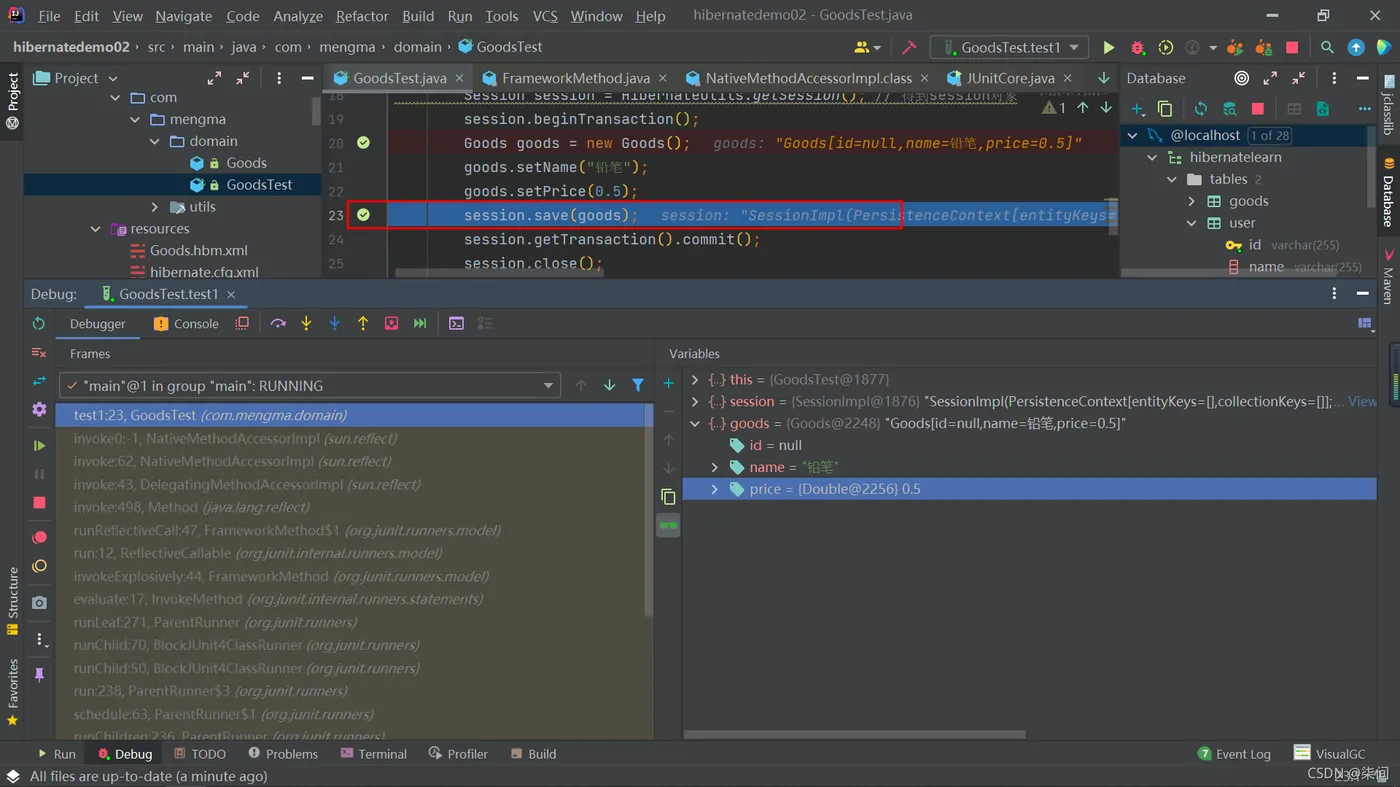
Task: Rerun GoodsTest.test1 in debug panel
Action: click(x=39, y=324)
